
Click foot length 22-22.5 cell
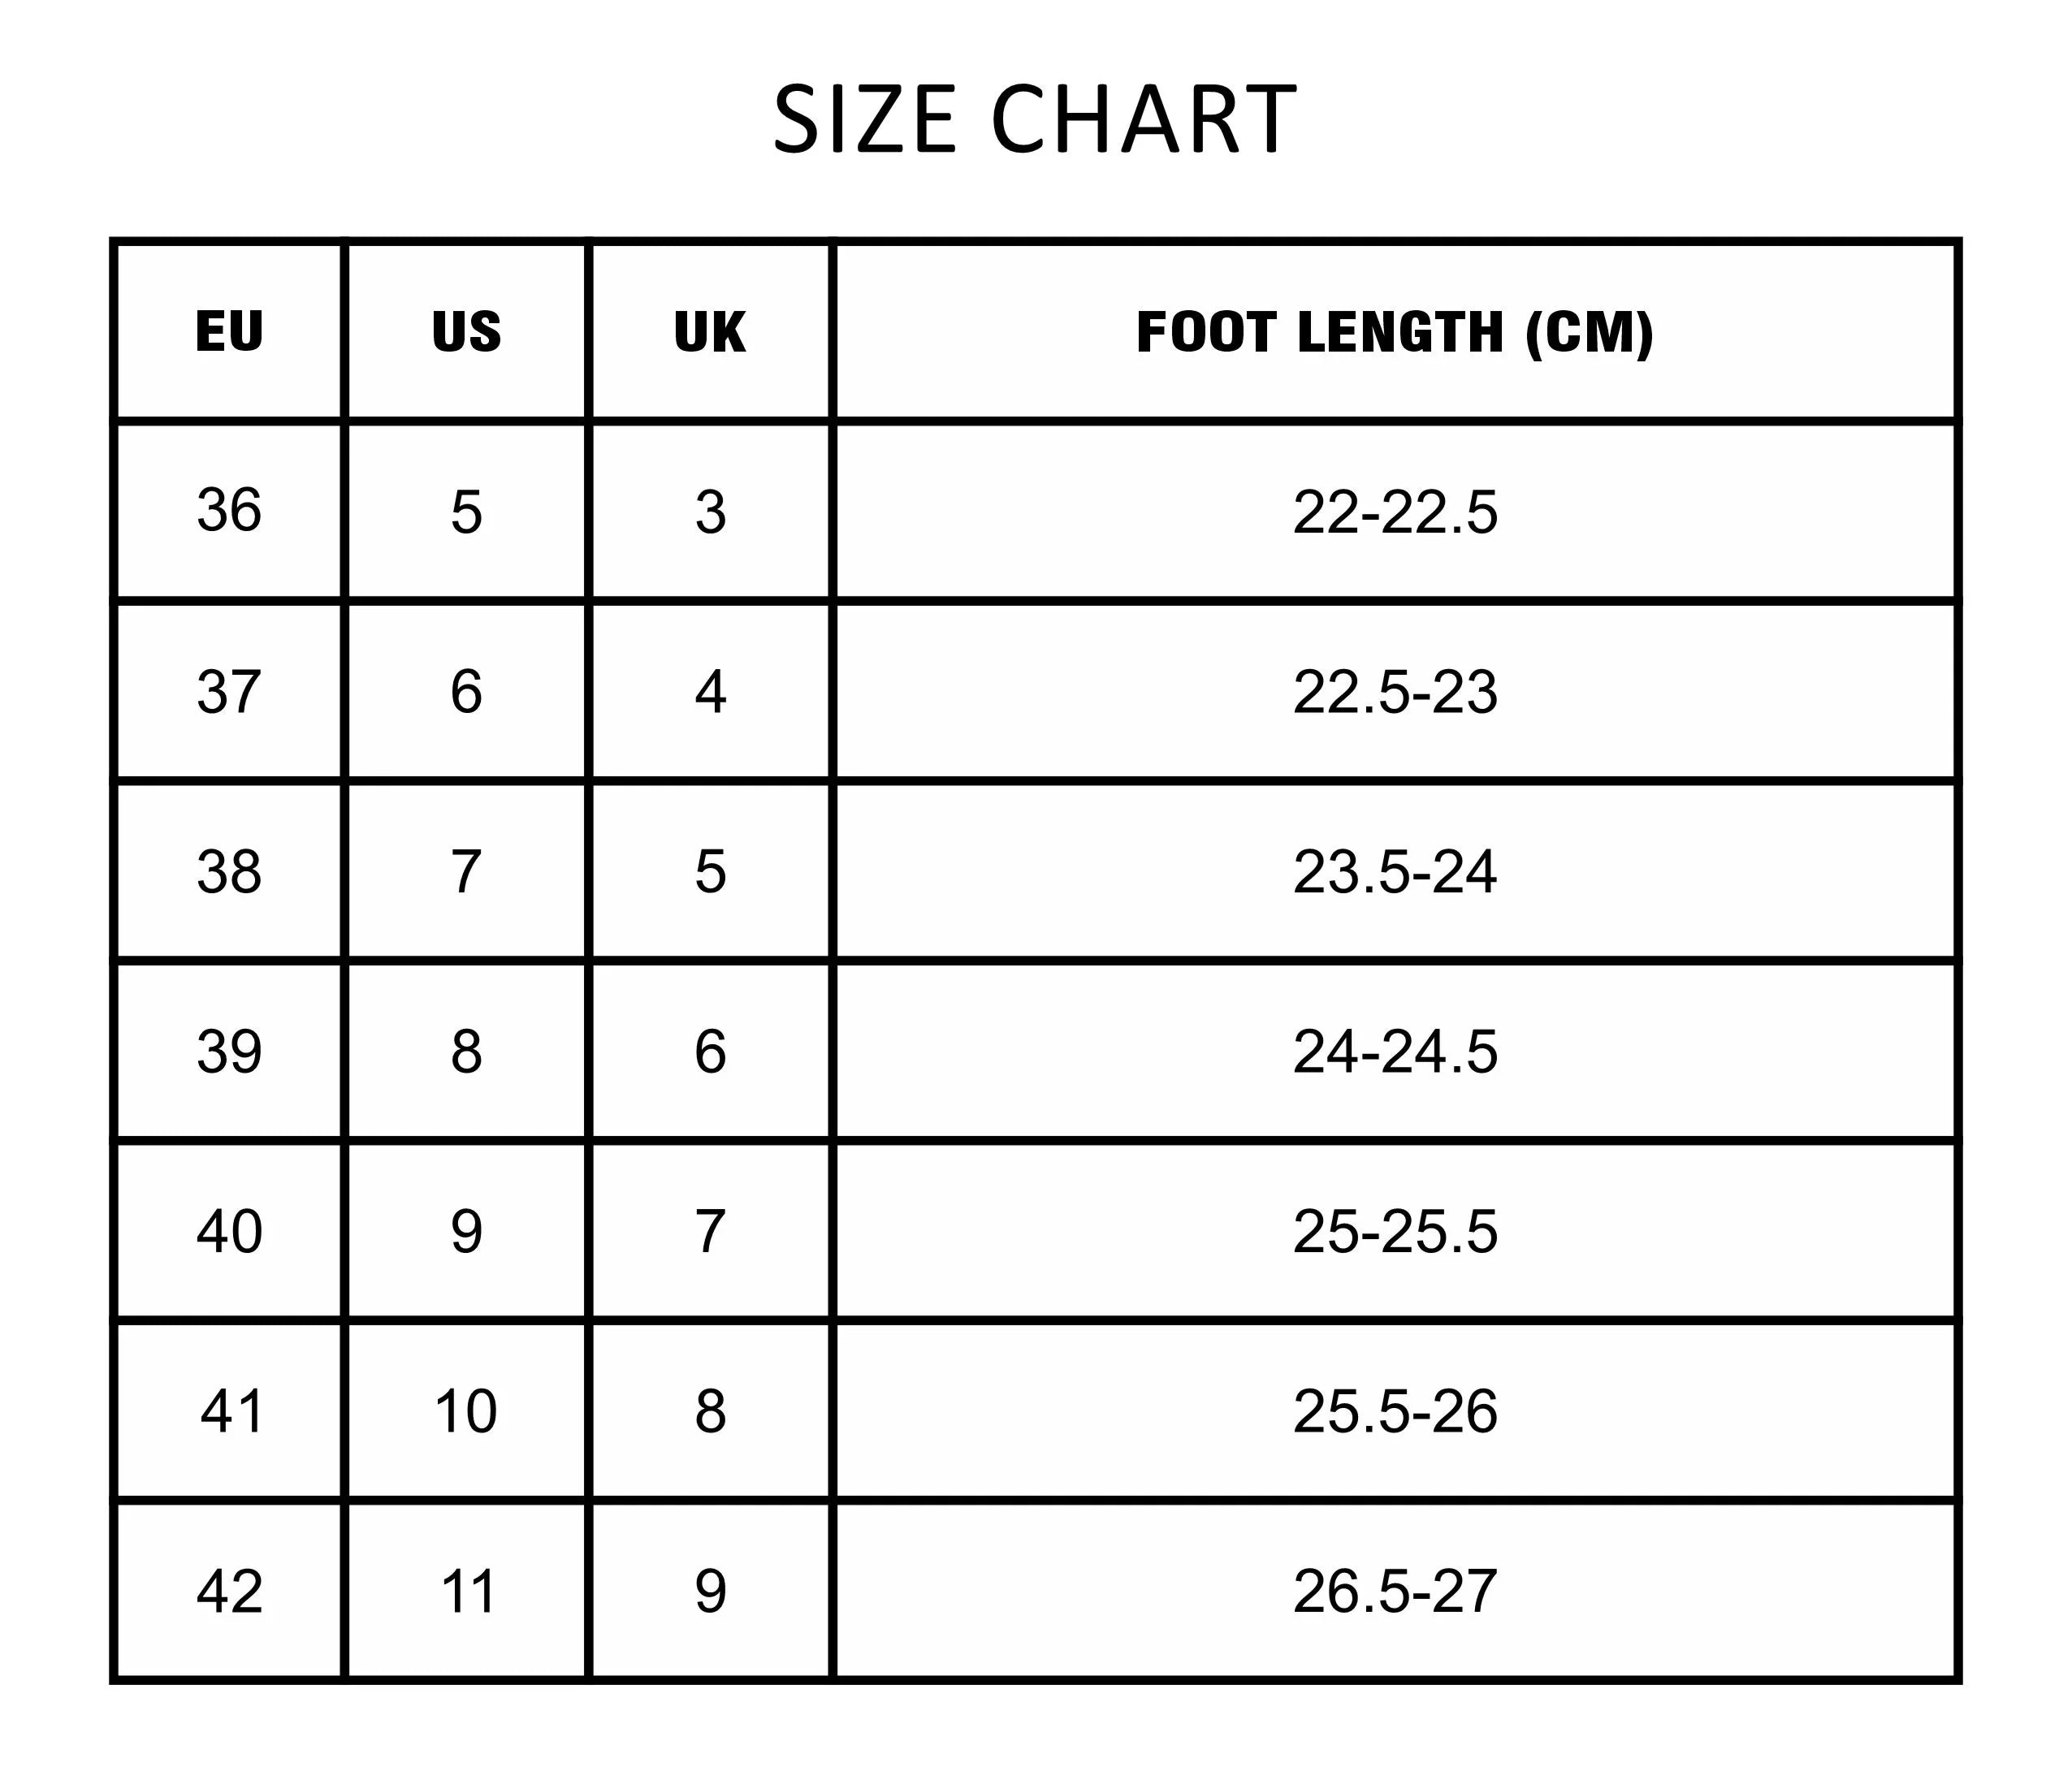pos(1395,511)
